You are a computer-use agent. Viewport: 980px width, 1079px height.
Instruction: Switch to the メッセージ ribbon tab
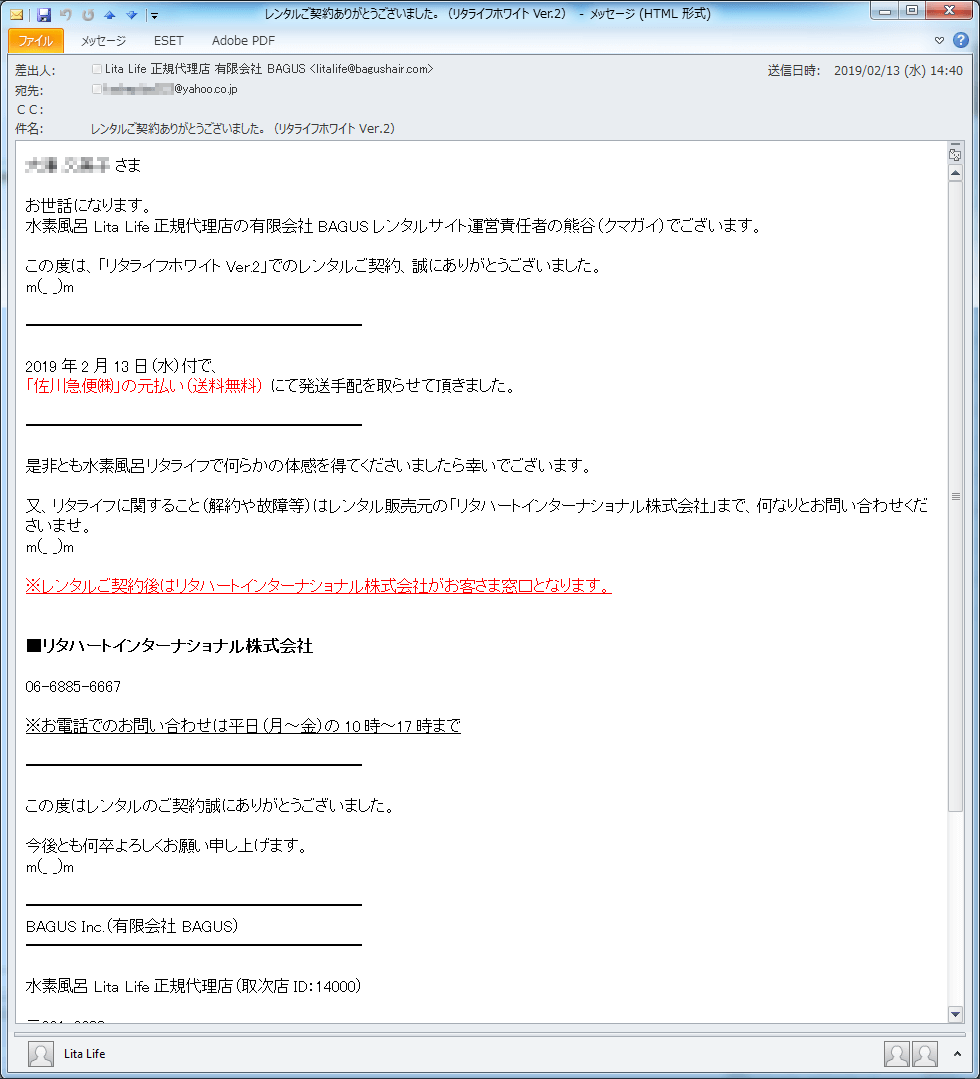click(x=103, y=41)
